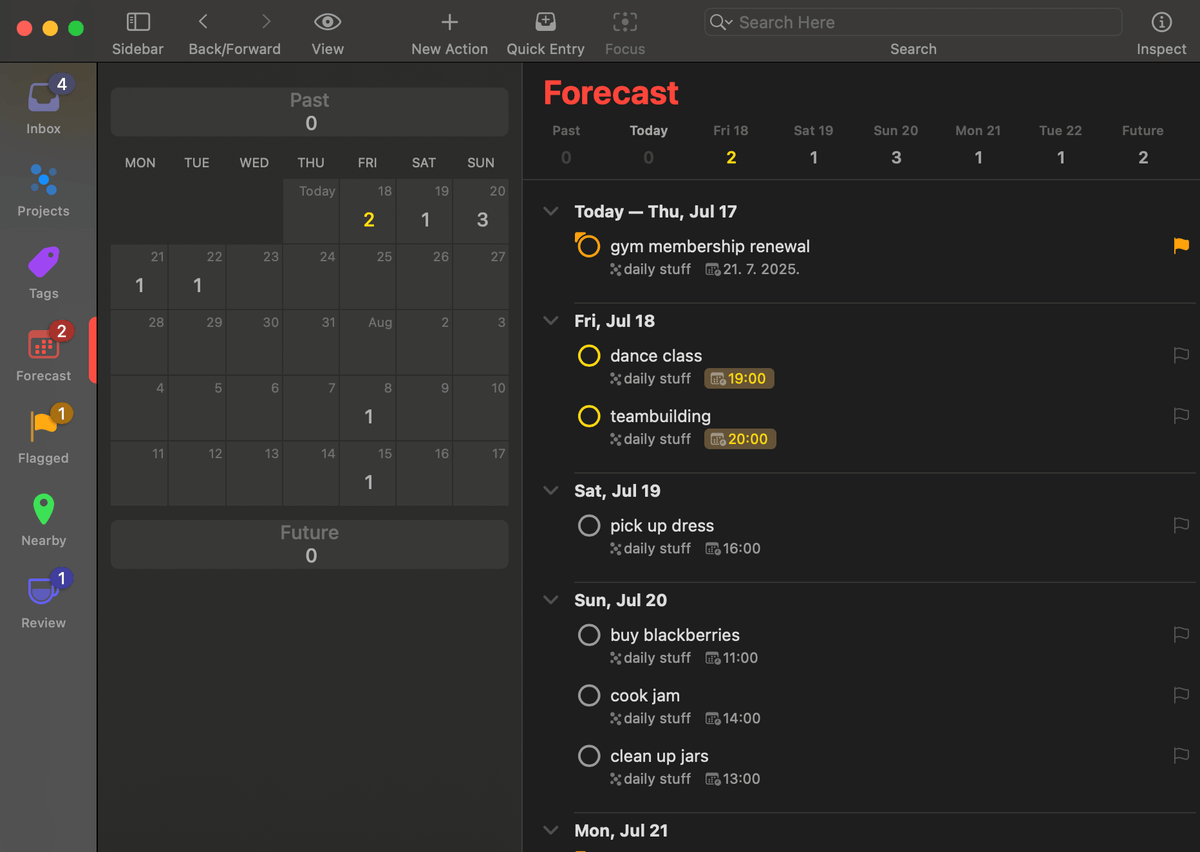This screenshot has height=852, width=1200.
Task: Mark the dance class task complete
Action: click(588, 355)
